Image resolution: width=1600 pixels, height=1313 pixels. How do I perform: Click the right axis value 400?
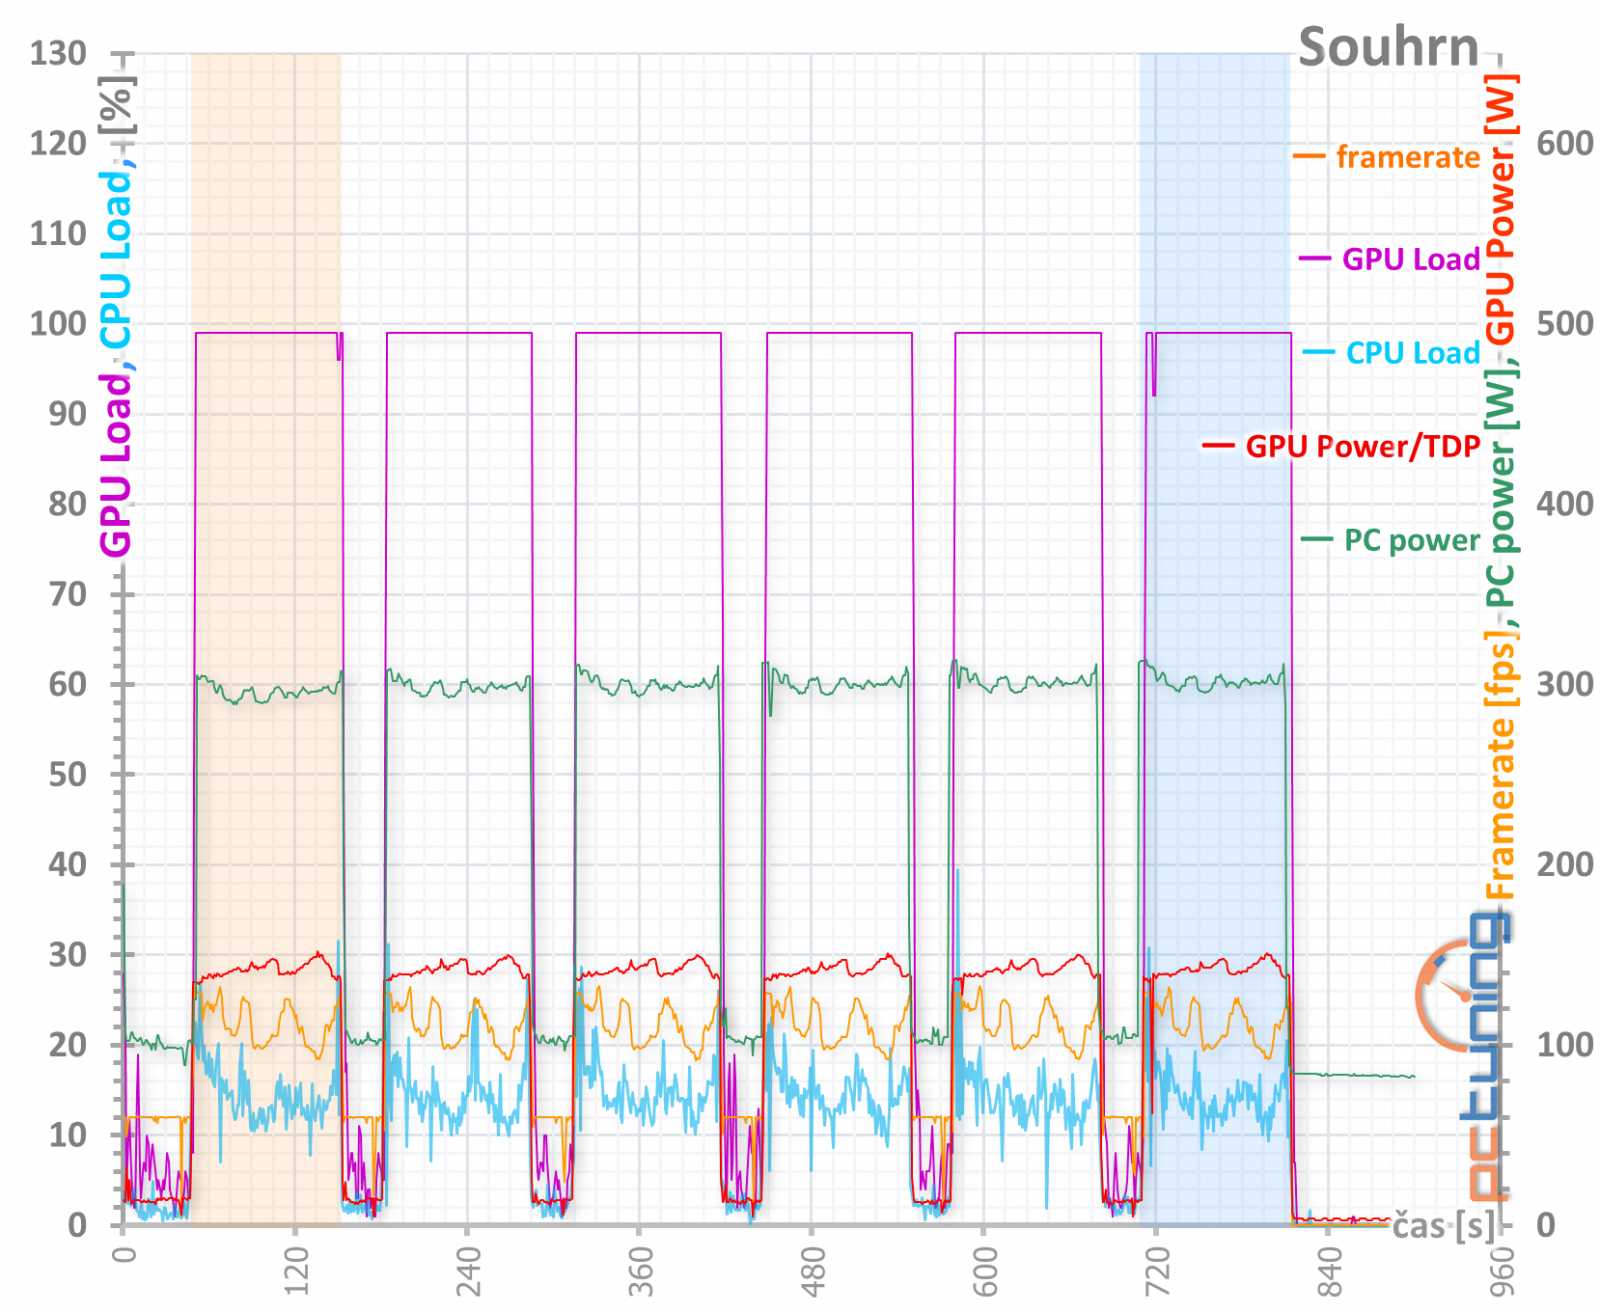(1565, 504)
